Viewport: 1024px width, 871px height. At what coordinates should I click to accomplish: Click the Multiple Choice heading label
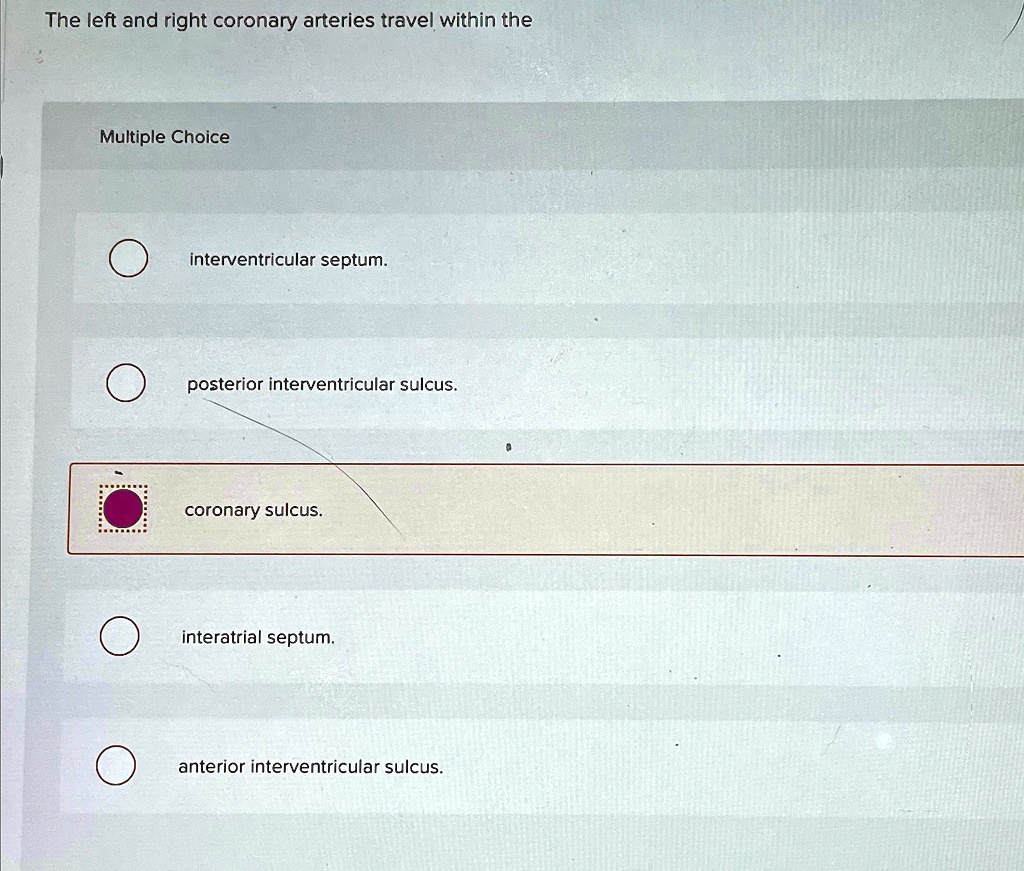tap(165, 137)
